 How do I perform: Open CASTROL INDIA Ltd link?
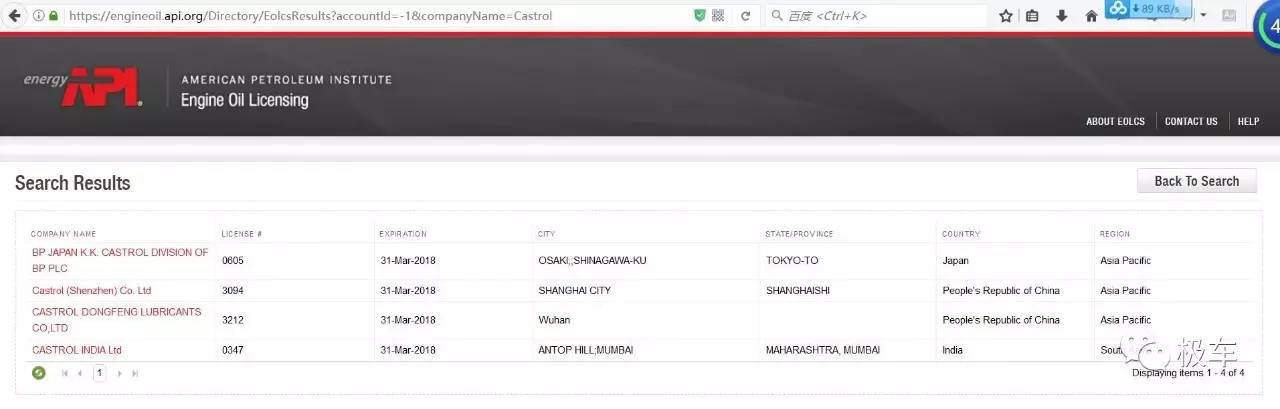tap(77, 350)
